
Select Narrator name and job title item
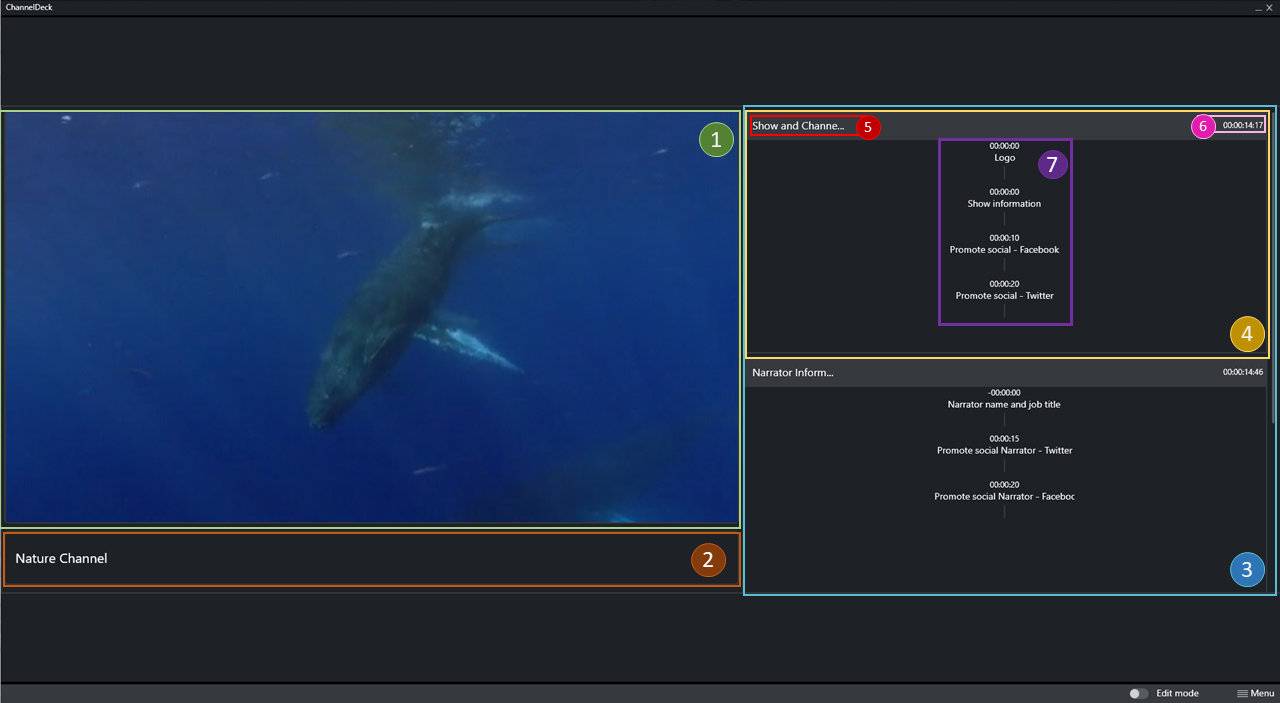1004,405
